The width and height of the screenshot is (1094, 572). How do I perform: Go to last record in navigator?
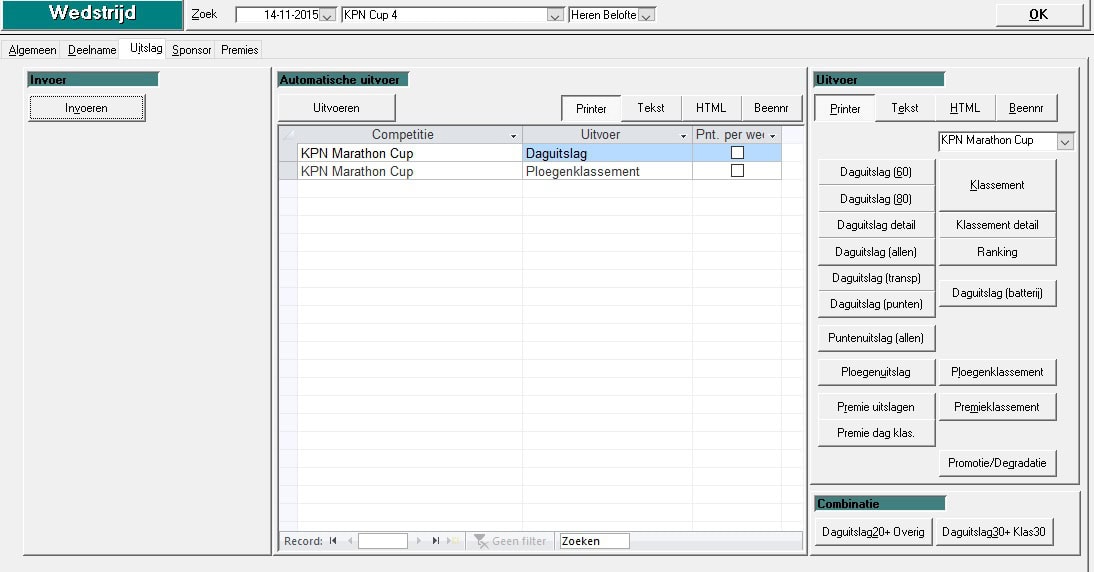pos(436,541)
